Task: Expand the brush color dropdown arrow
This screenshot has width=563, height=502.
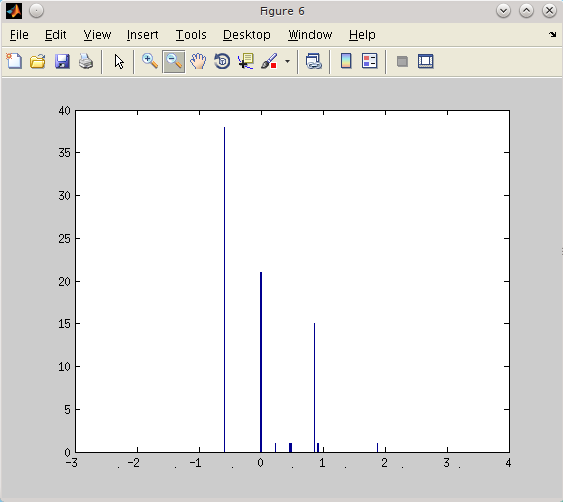Action: [x=287, y=61]
